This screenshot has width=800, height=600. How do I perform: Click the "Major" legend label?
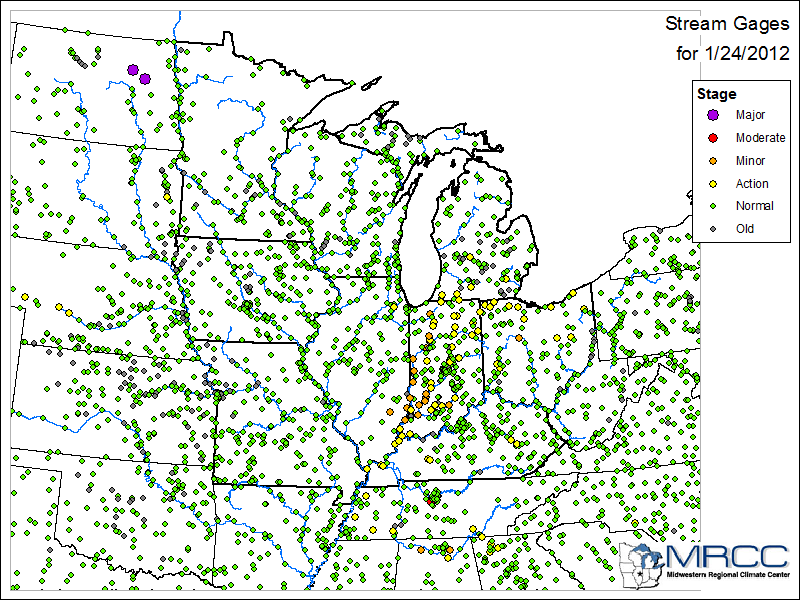pyautogui.click(x=750, y=115)
